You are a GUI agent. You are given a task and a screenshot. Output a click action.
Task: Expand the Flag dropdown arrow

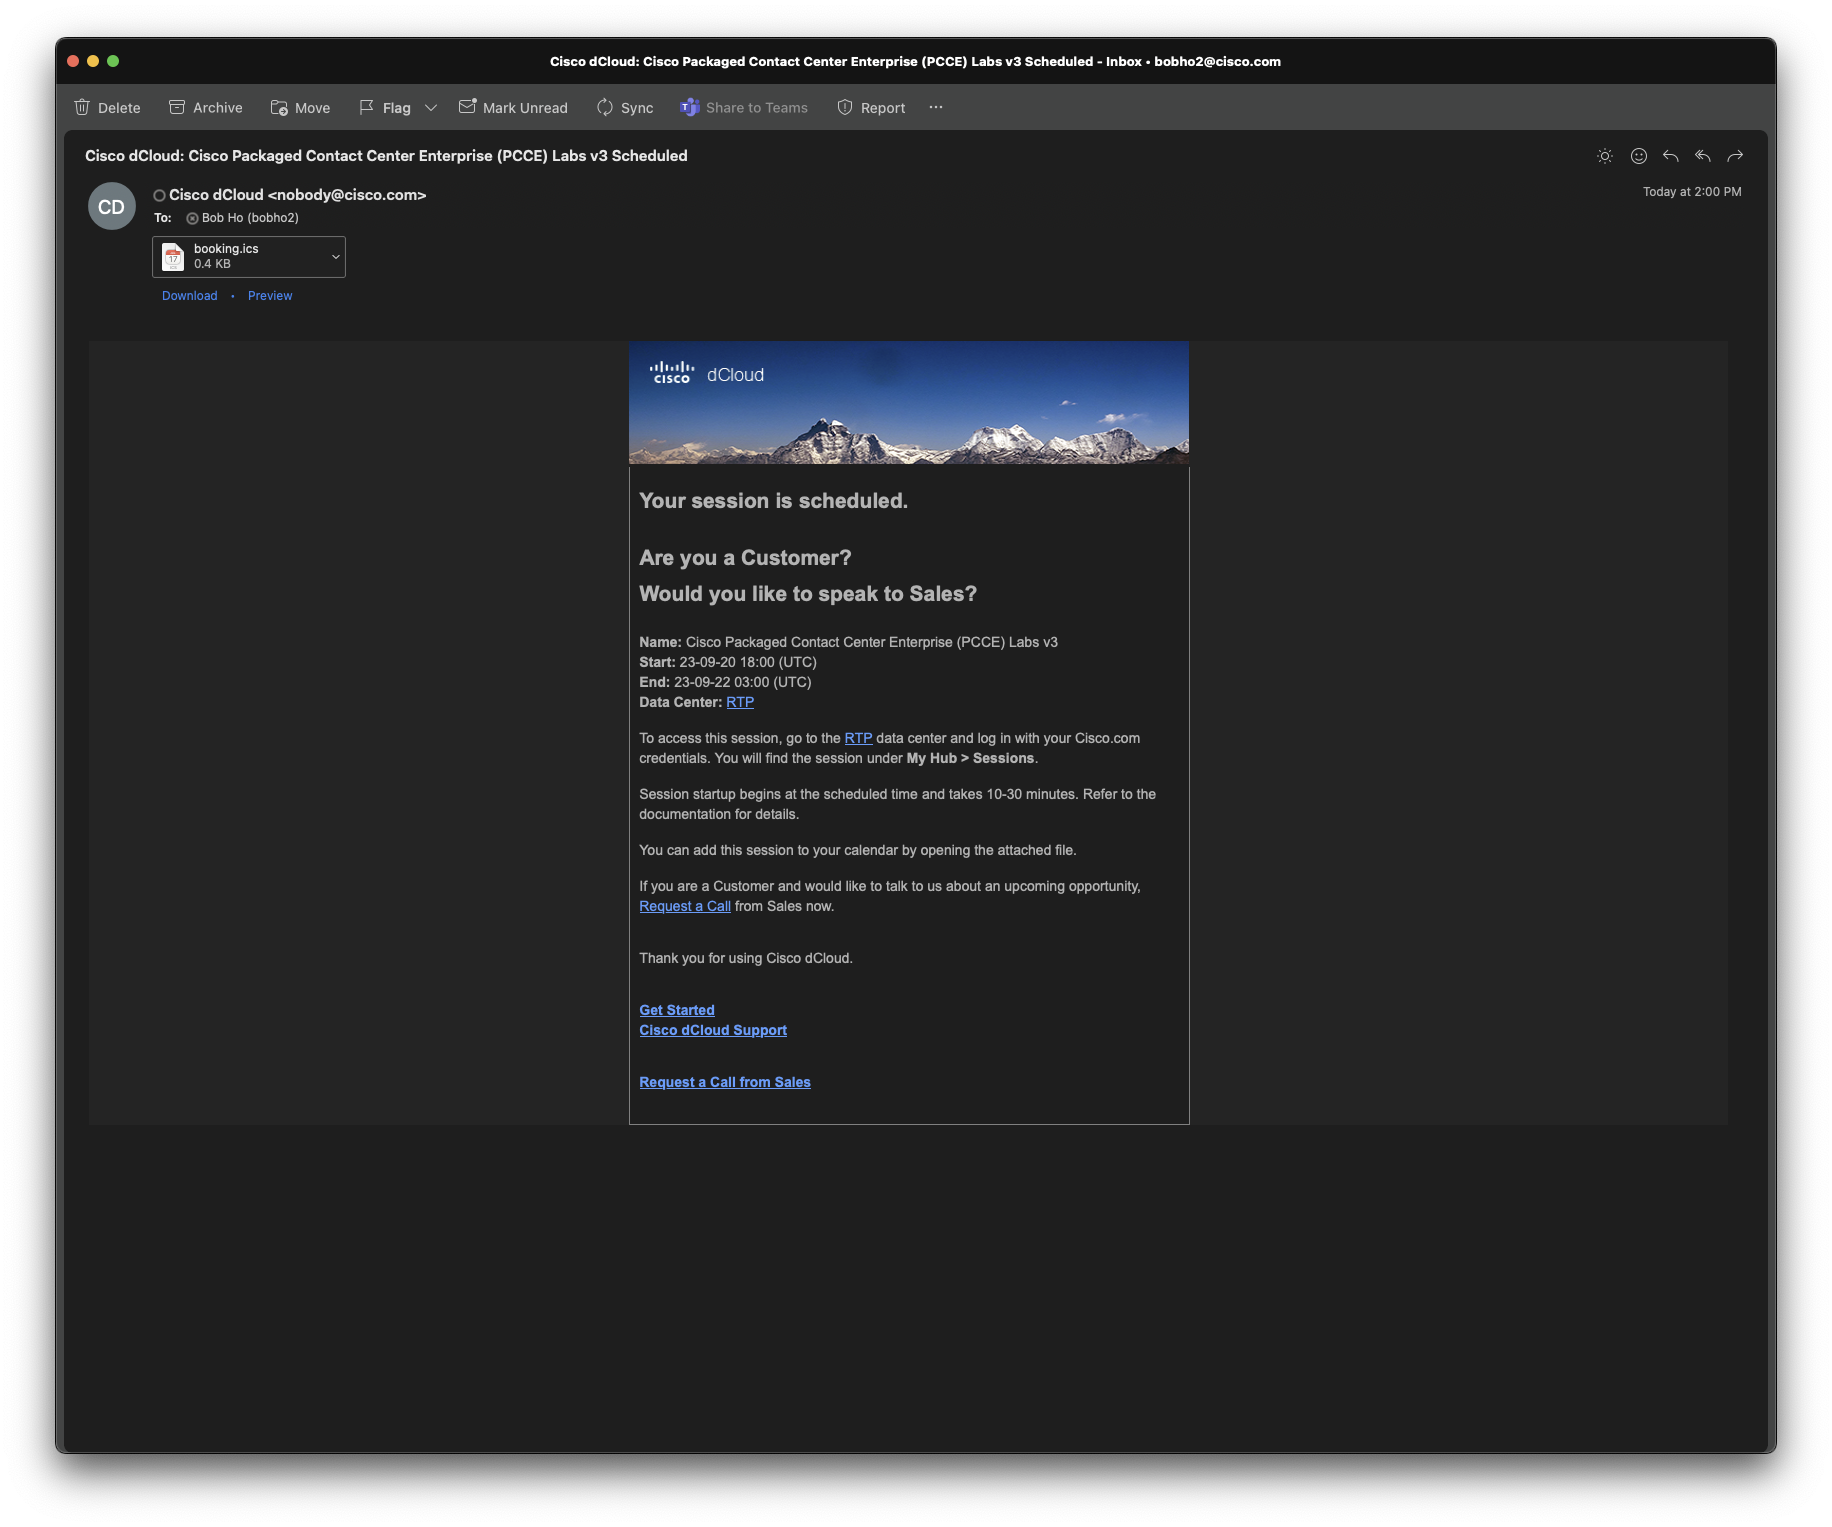[431, 108]
